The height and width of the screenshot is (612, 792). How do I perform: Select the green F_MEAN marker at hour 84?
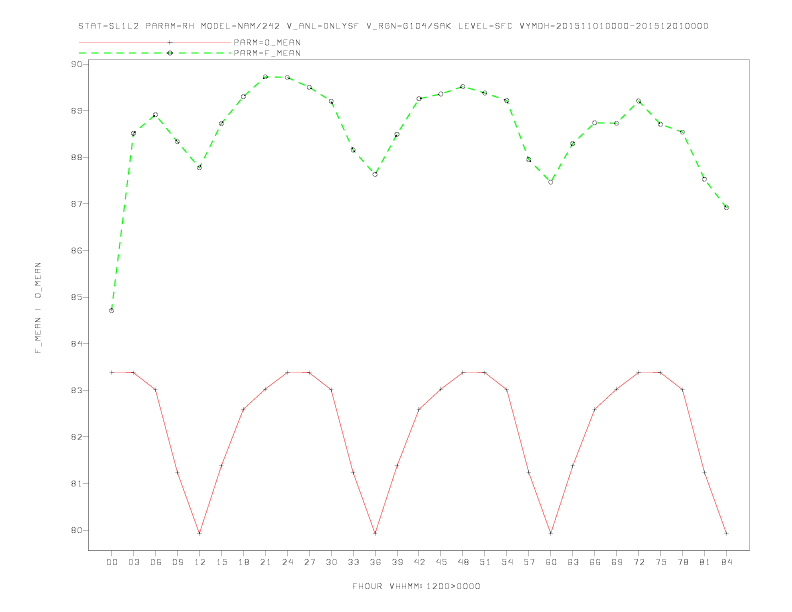click(726, 208)
